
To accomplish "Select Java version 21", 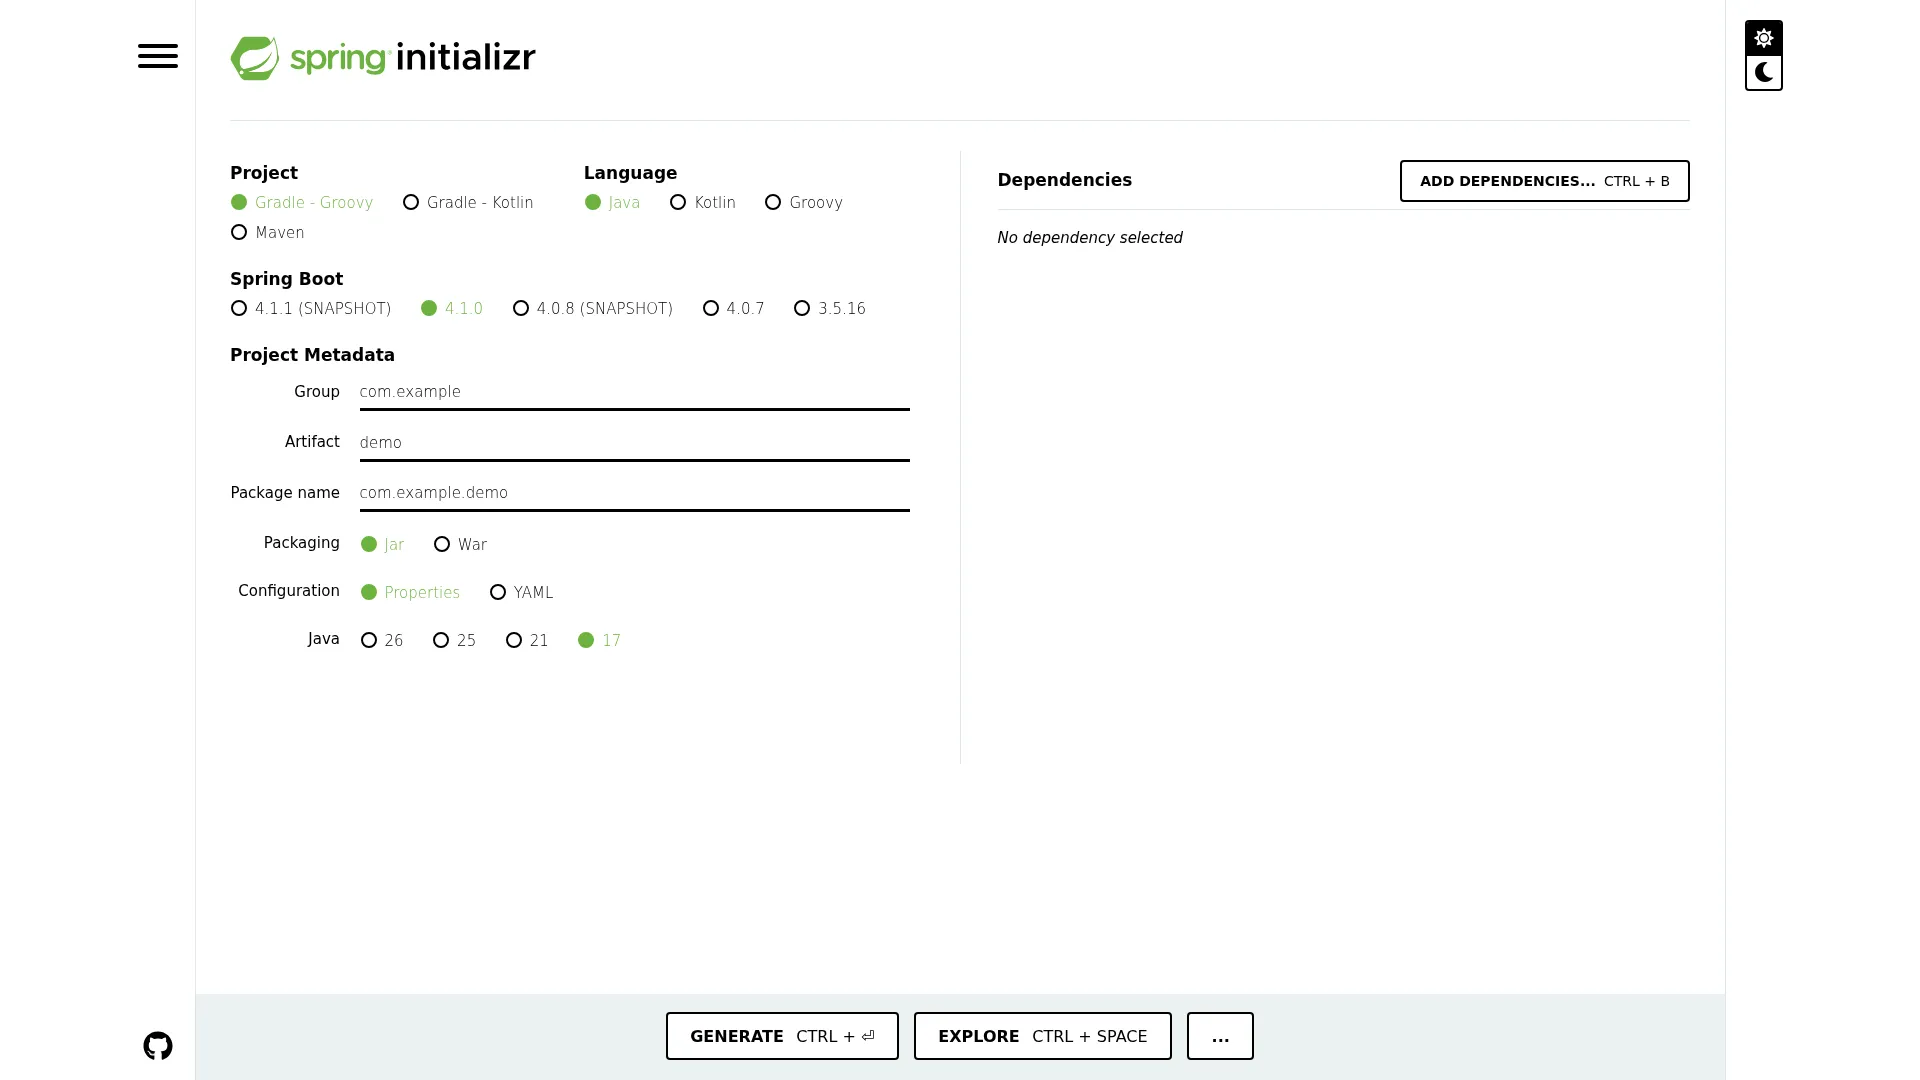I will (x=527, y=640).
